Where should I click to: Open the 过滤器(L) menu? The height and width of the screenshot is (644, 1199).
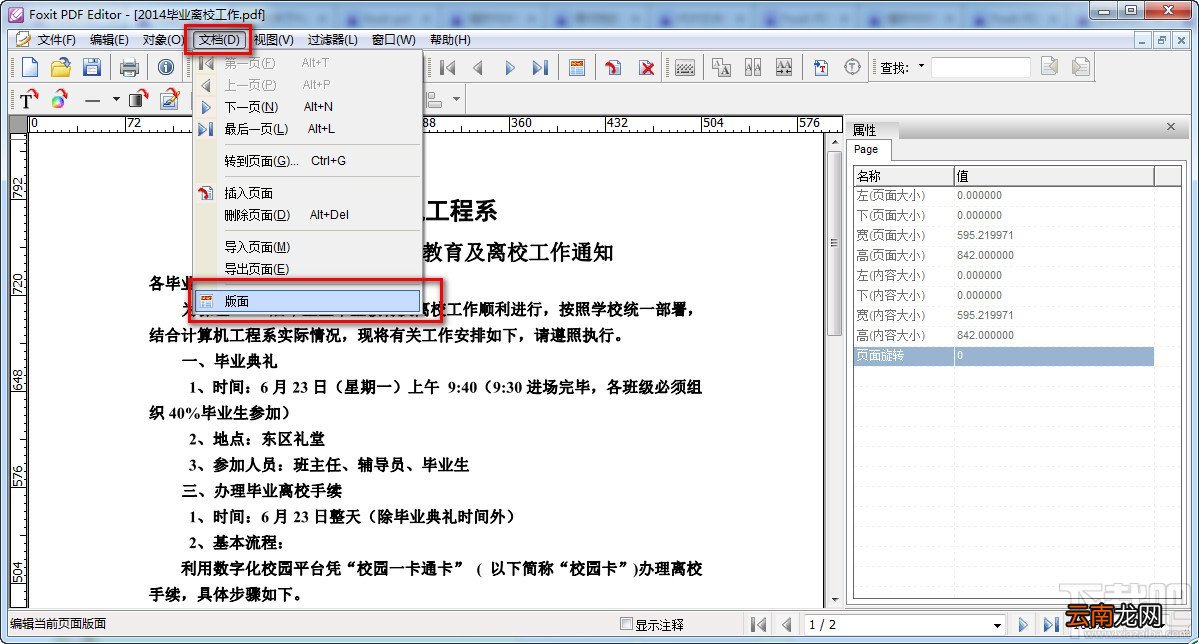[332, 40]
